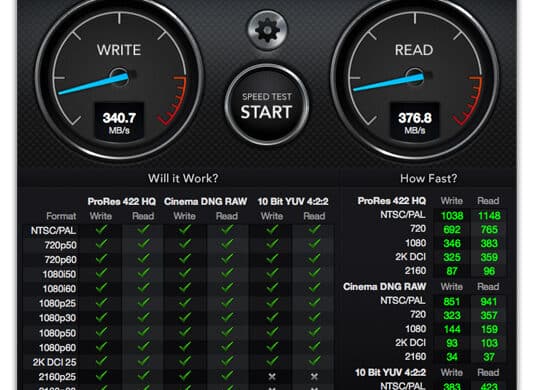Click the Cinema DNG 2160 read value 37
Image resolution: width=533 pixels, height=390 pixels.
point(489,357)
